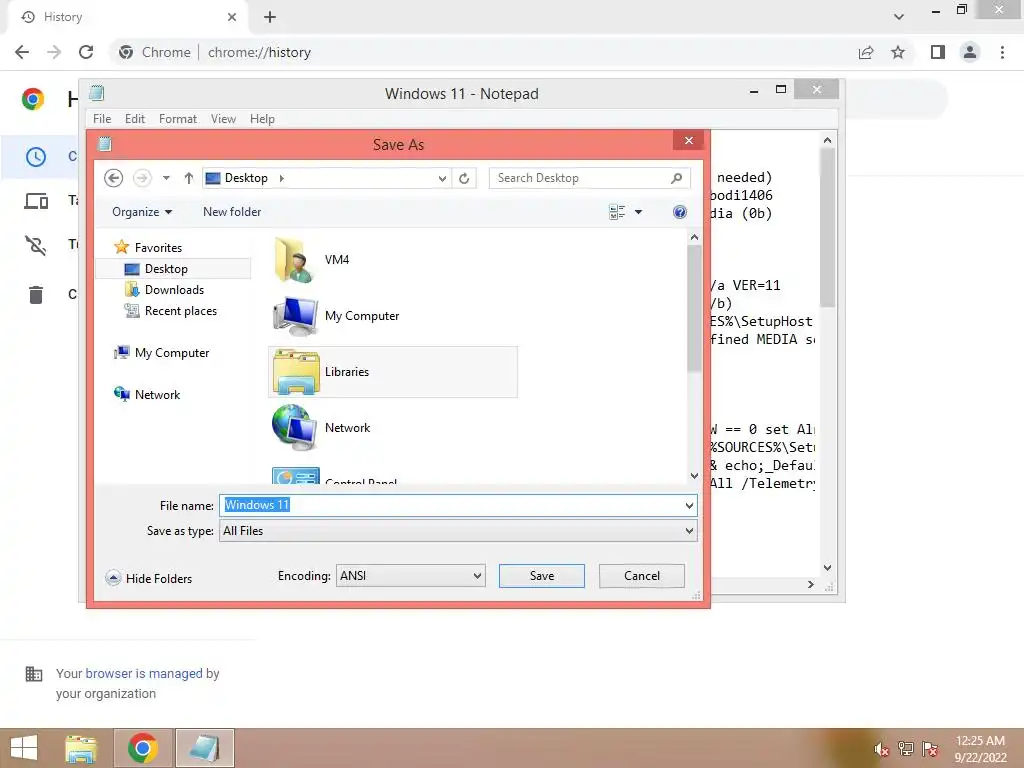
Task: Open Windows Start button
Action: [x=24, y=748]
